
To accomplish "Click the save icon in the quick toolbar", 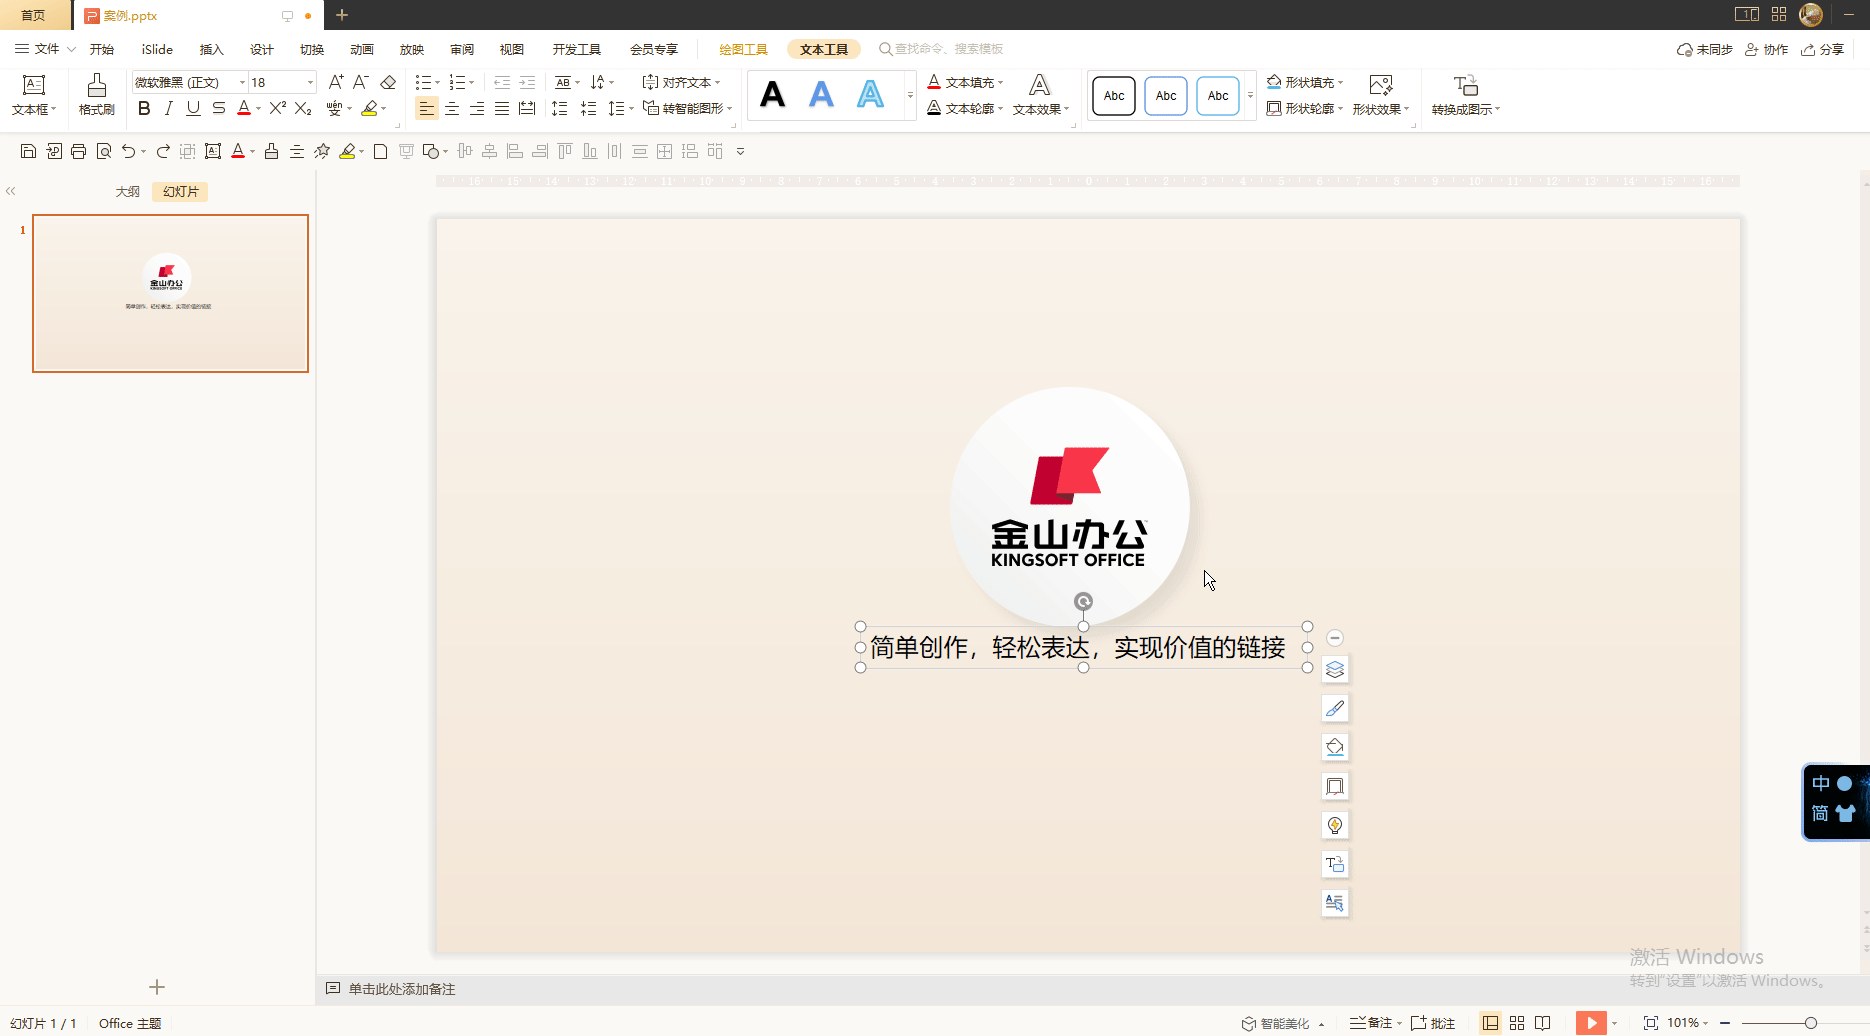I will coord(28,151).
